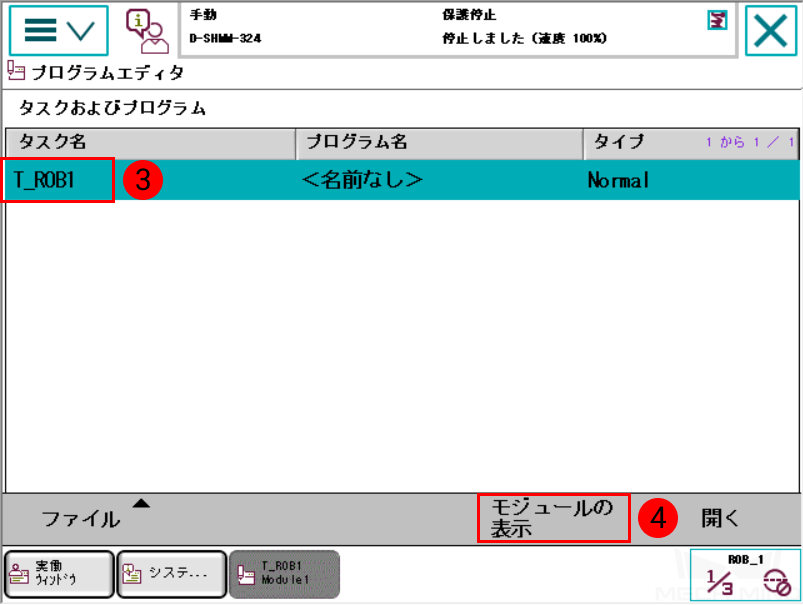The image size is (803, 605).
Task: Click the small status icon in the status bar
Action: point(717,20)
